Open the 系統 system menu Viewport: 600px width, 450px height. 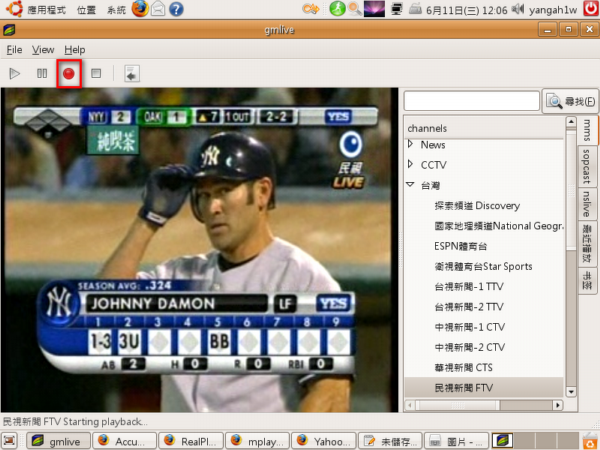116,10
